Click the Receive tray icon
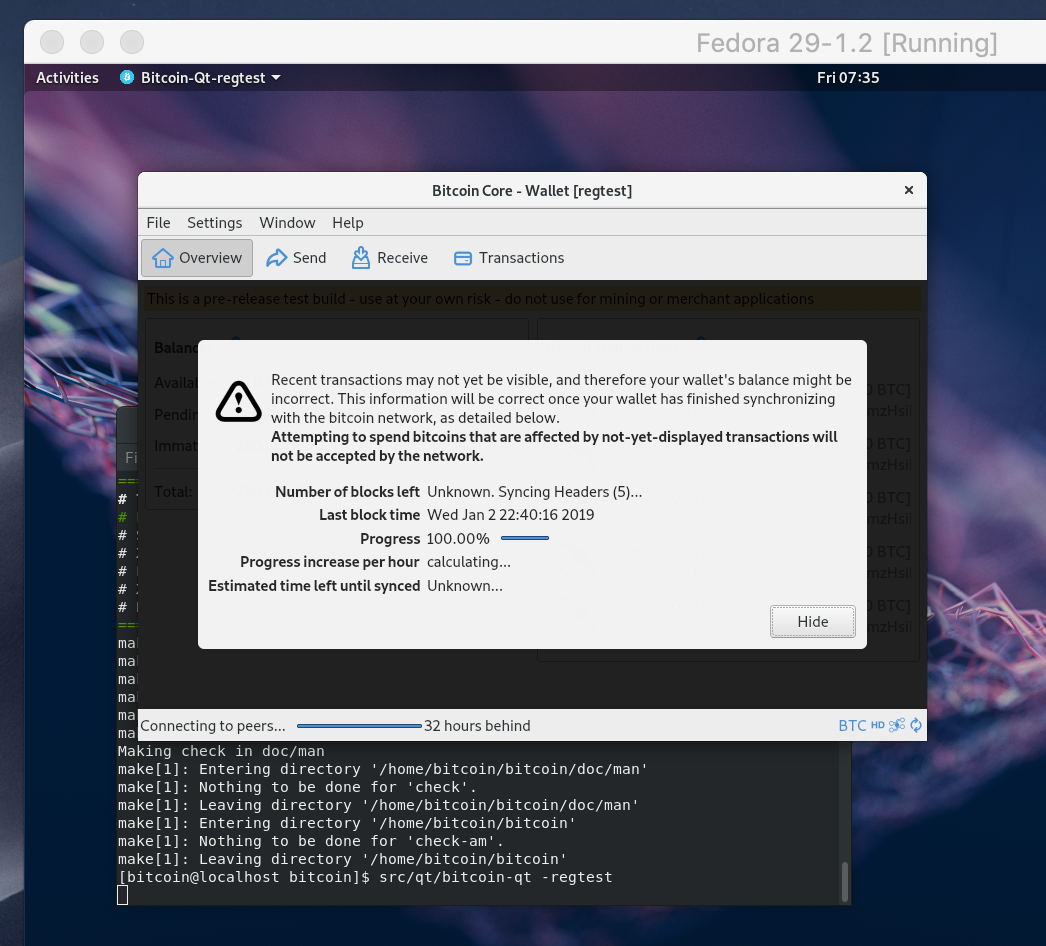The width and height of the screenshot is (1046, 946). [x=361, y=258]
